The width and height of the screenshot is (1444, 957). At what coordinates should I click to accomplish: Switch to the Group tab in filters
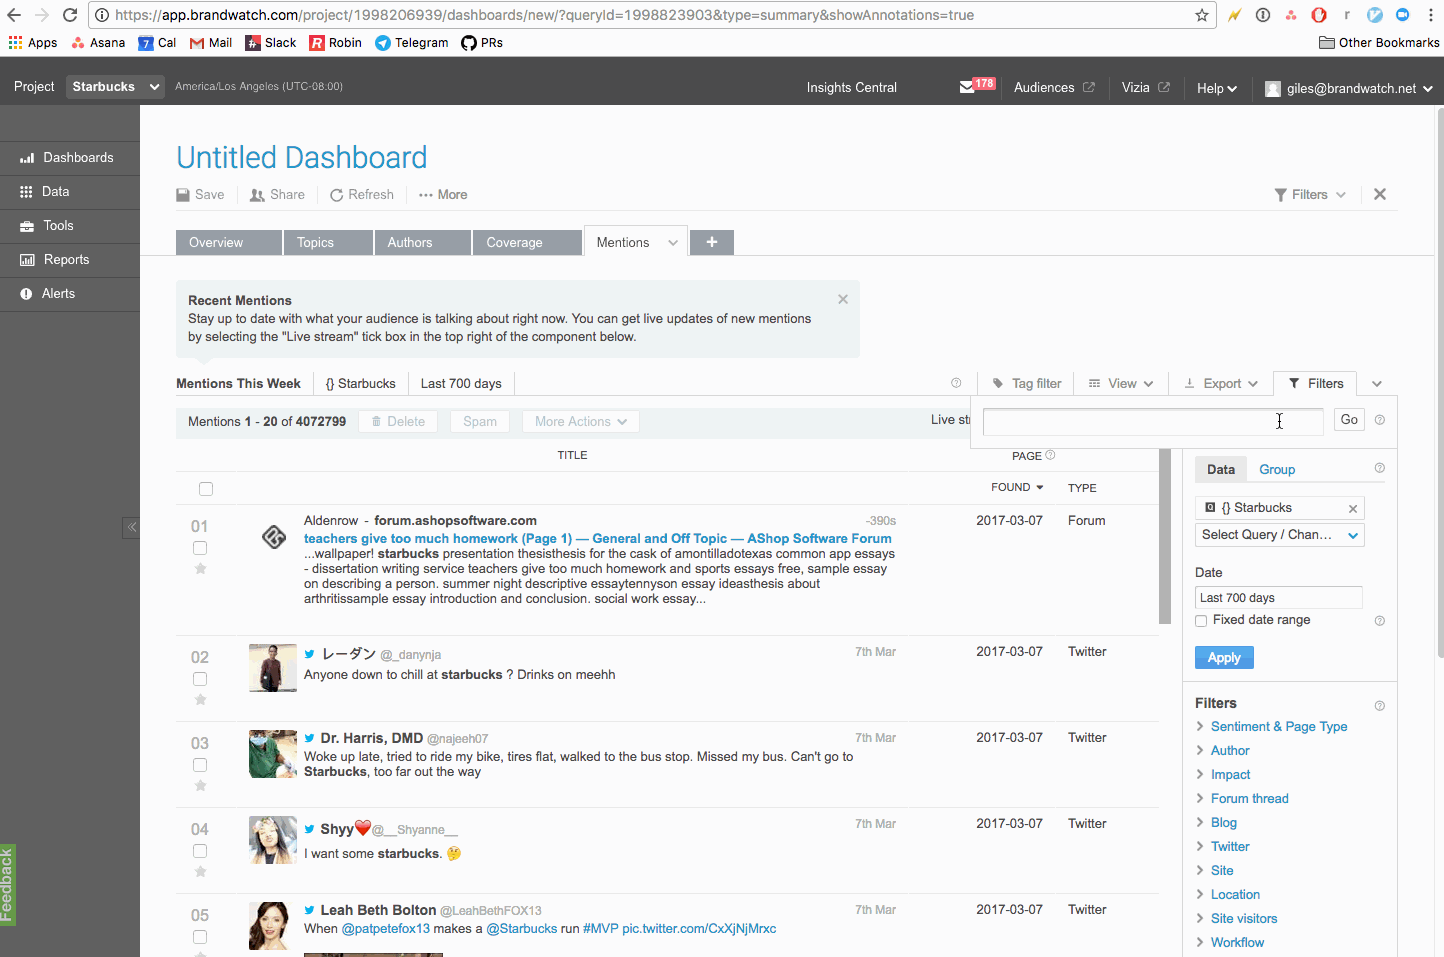(1276, 469)
